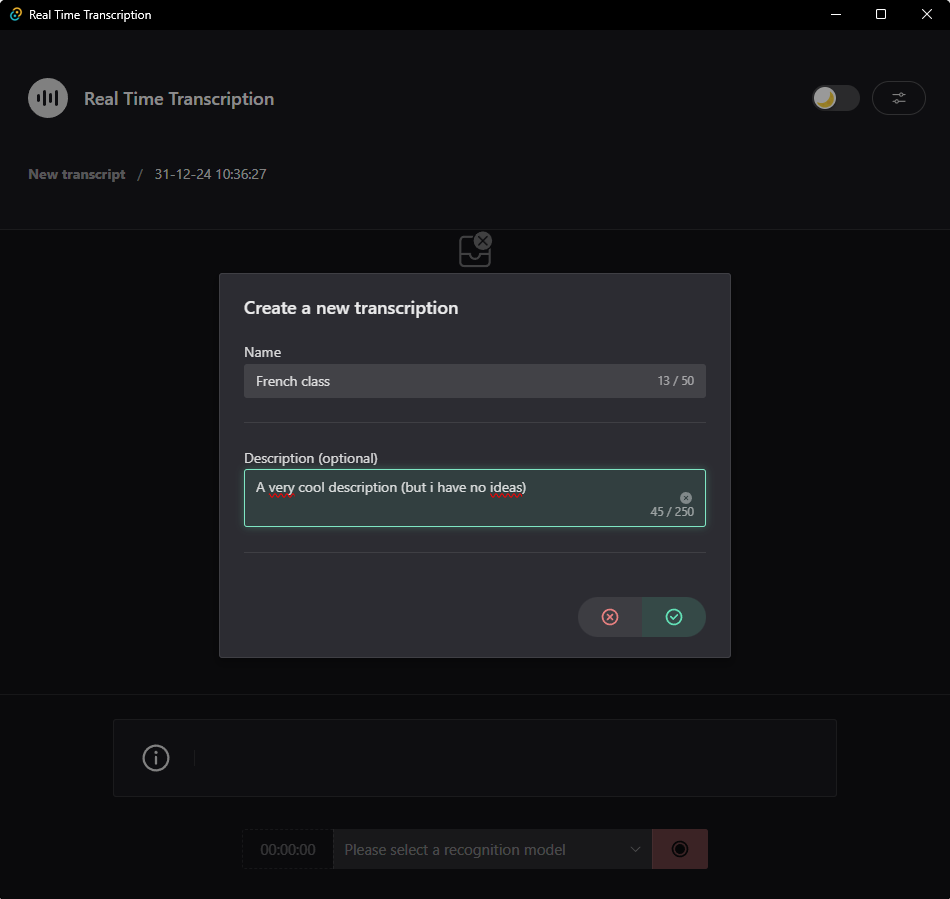Cancel the new transcription with the red X
950x899 pixels.
(610, 617)
